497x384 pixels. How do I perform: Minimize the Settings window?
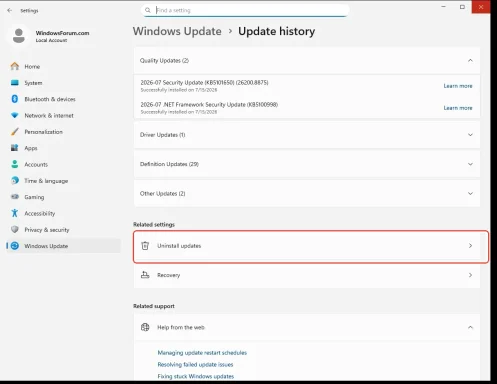pyautogui.click(x=443, y=7)
